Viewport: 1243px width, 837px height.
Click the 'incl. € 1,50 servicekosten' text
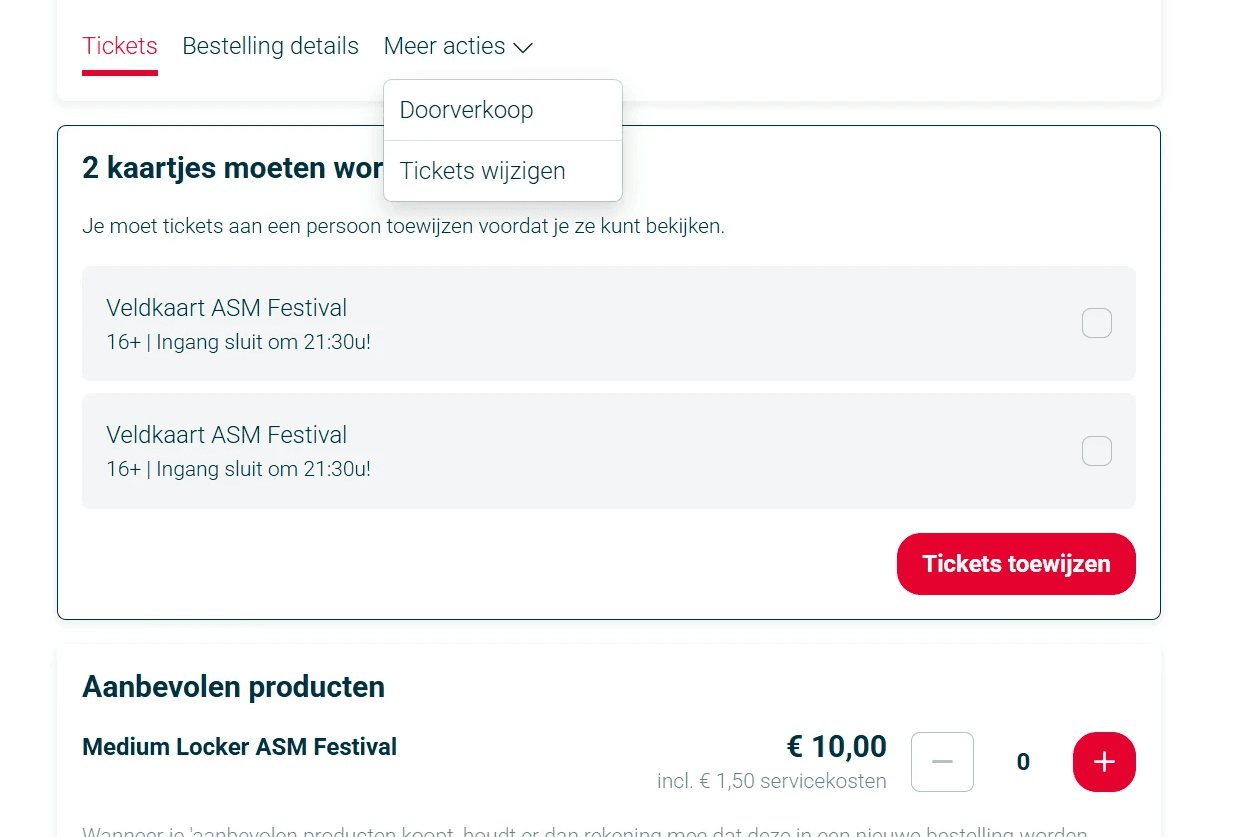[x=772, y=781]
